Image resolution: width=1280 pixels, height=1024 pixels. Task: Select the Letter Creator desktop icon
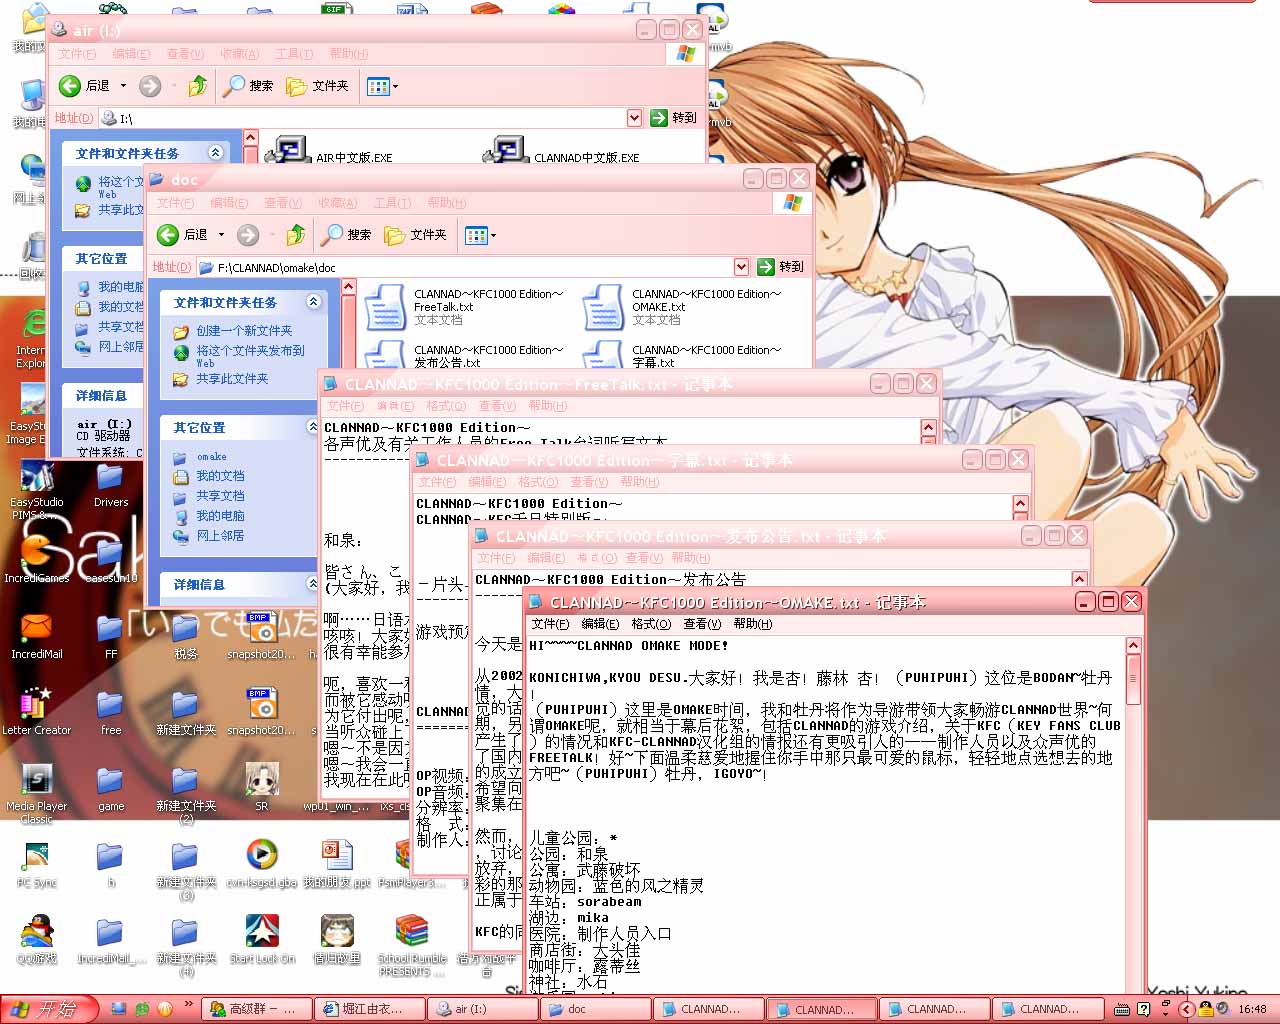click(x=37, y=711)
